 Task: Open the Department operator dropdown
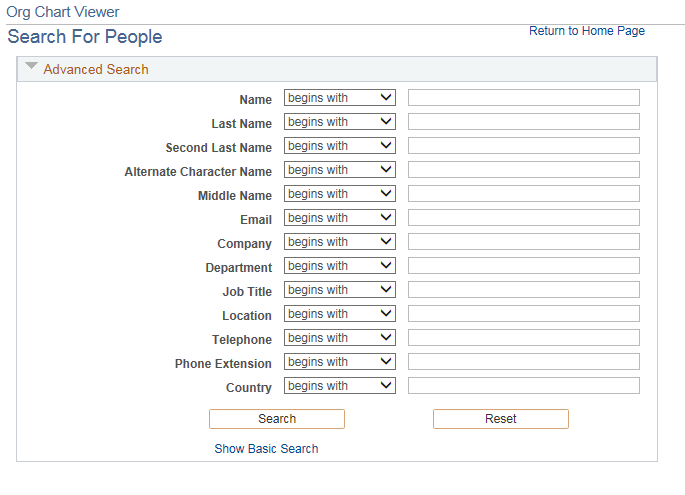point(340,266)
